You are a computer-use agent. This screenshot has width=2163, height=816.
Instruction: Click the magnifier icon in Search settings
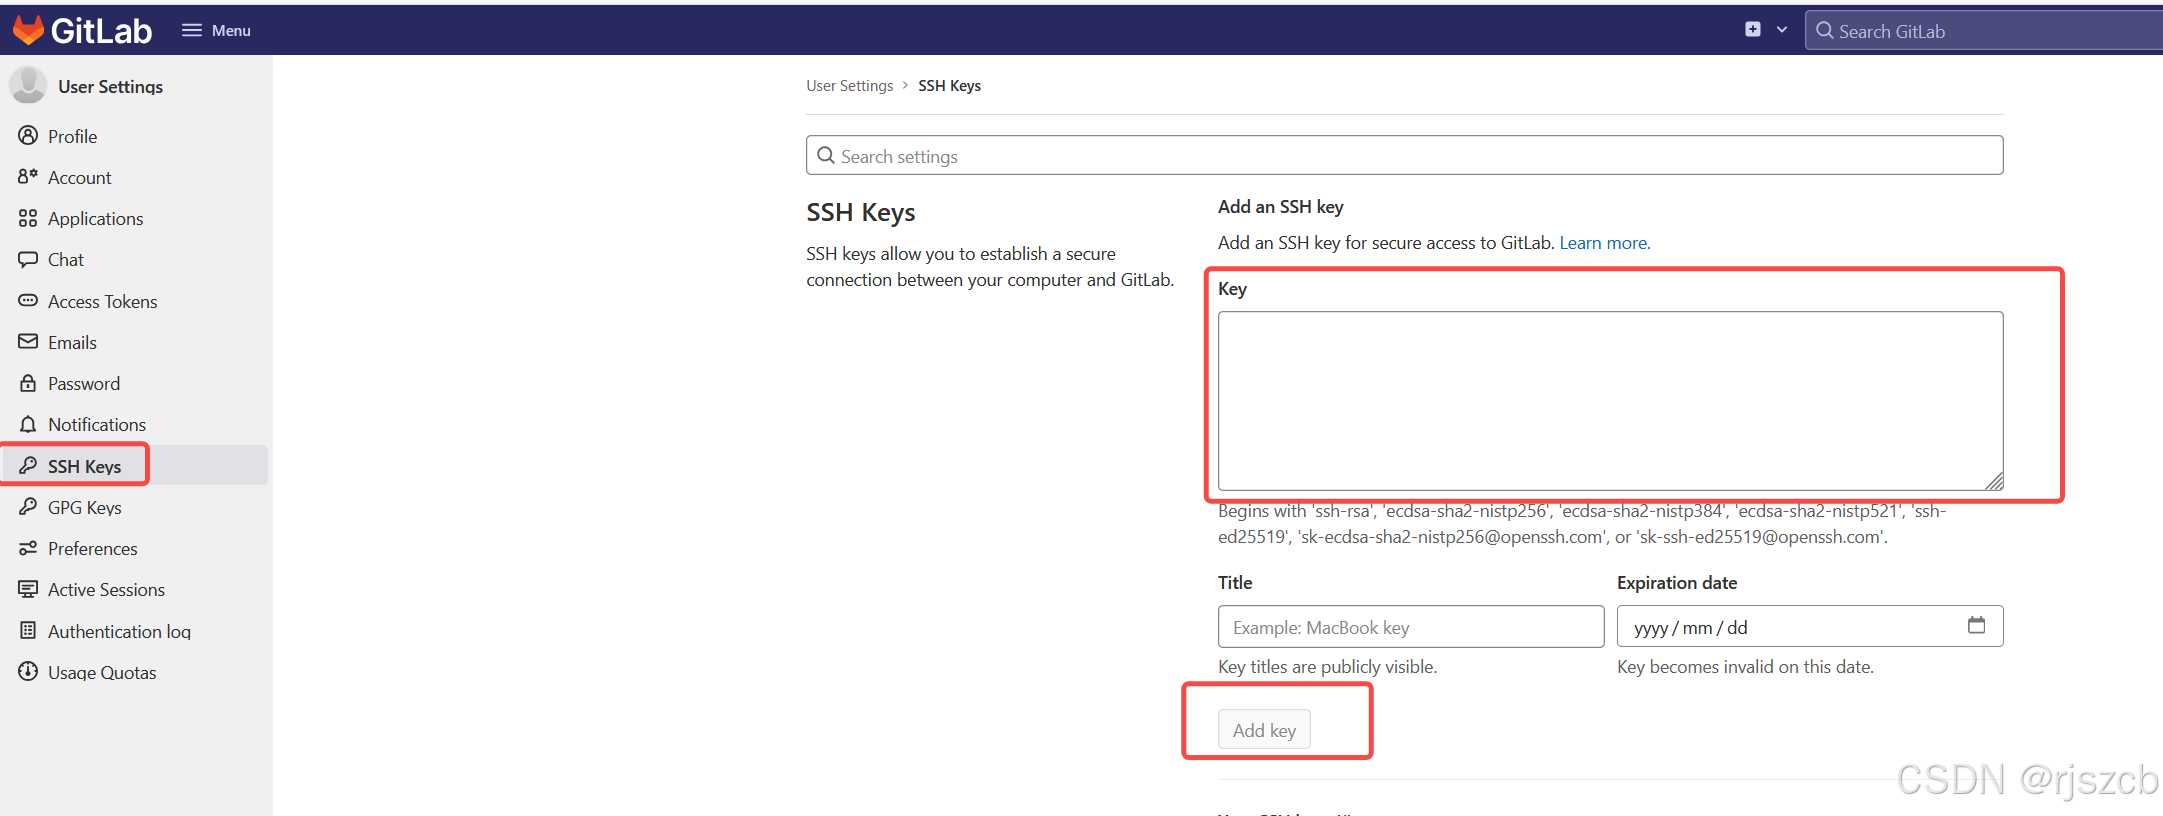point(825,155)
